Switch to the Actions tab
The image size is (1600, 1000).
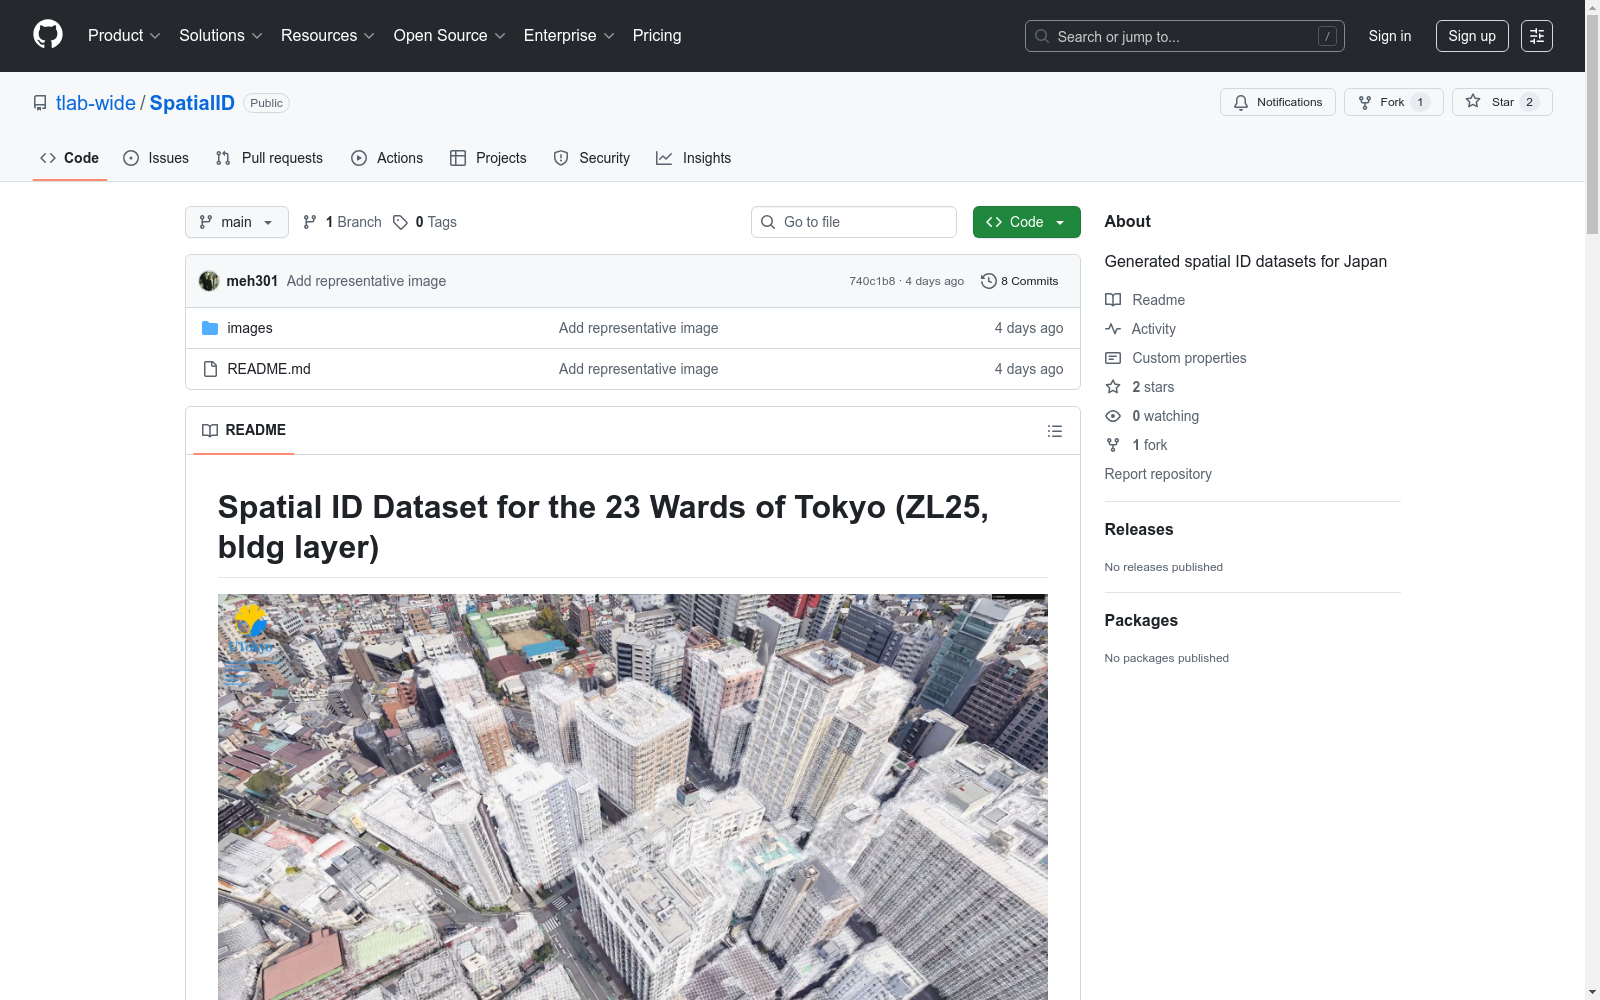(387, 158)
